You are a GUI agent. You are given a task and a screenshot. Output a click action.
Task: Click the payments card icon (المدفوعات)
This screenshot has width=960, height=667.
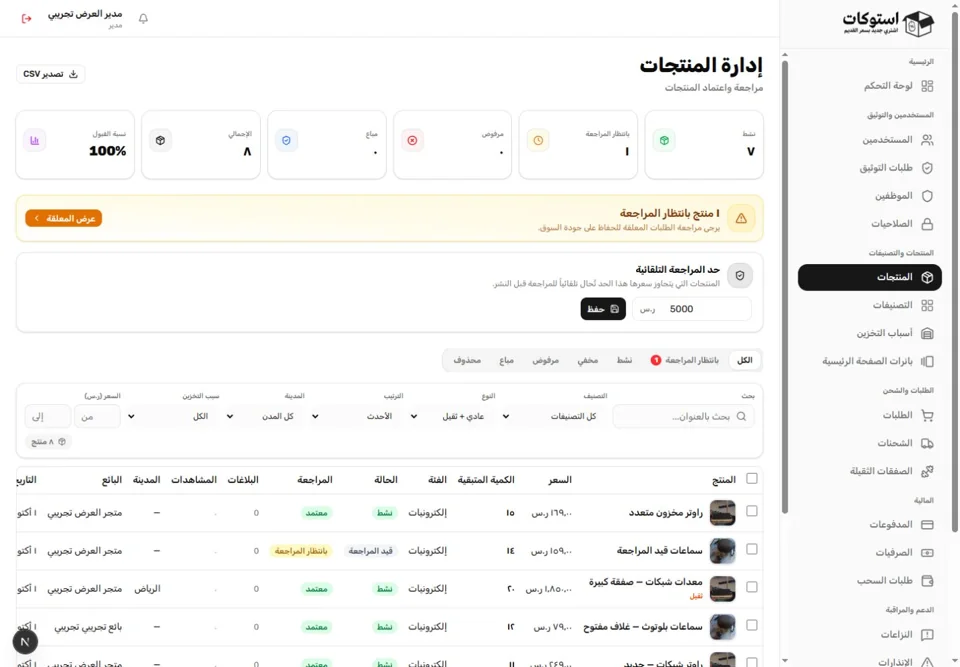(927, 525)
